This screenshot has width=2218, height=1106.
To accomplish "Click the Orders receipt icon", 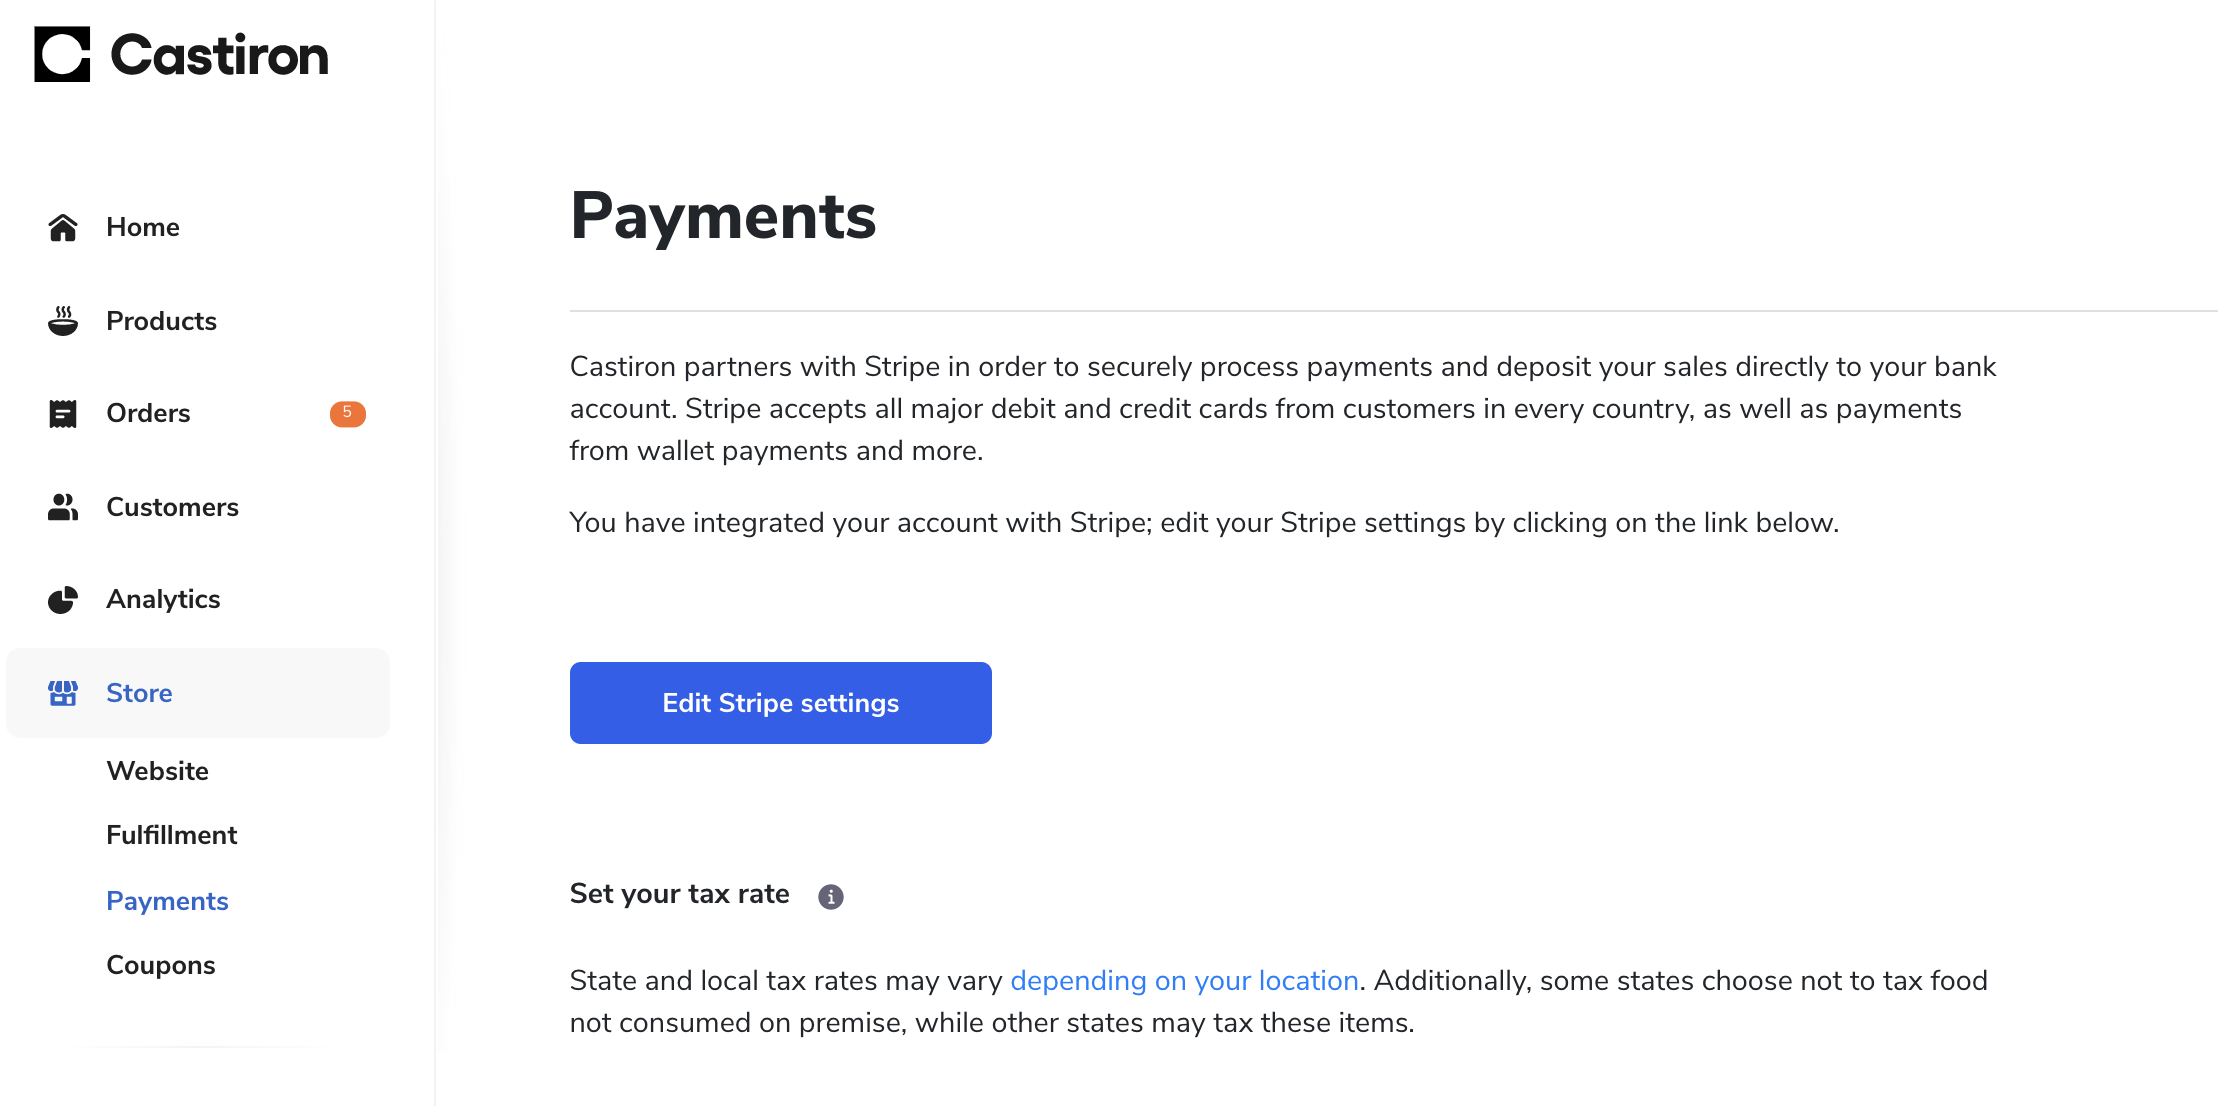I will tap(63, 413).
